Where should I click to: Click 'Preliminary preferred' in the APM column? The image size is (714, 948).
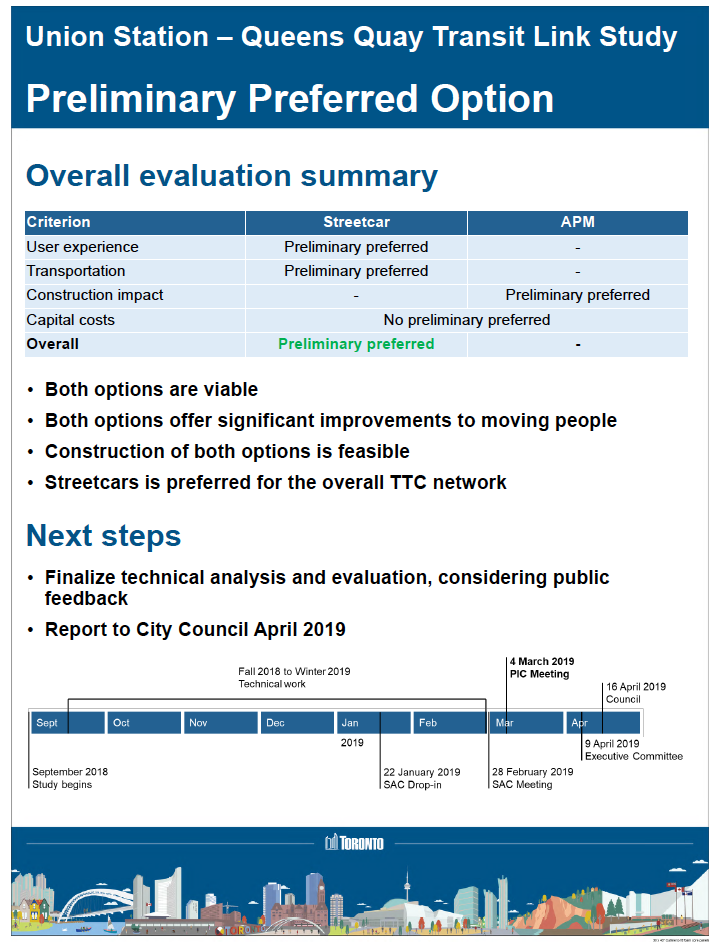577,295
